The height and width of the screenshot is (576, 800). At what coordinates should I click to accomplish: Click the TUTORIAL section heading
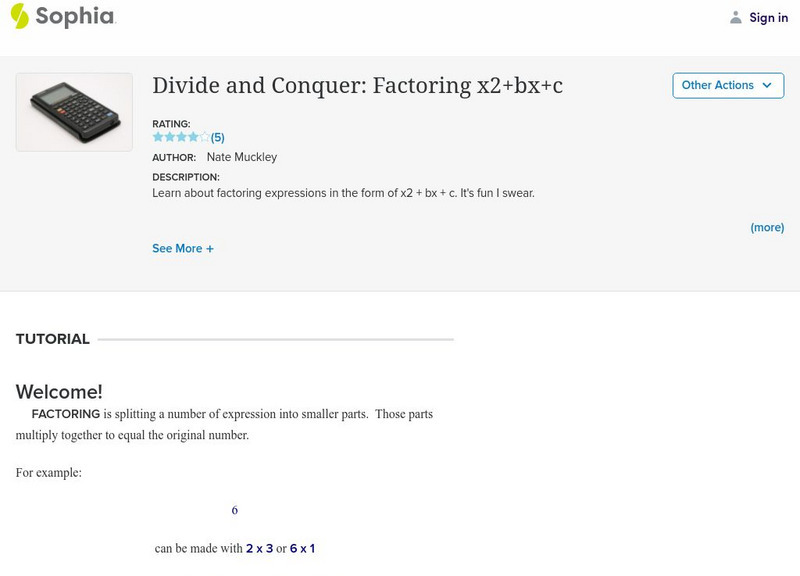pyautogui.click(x=53, y=339)
